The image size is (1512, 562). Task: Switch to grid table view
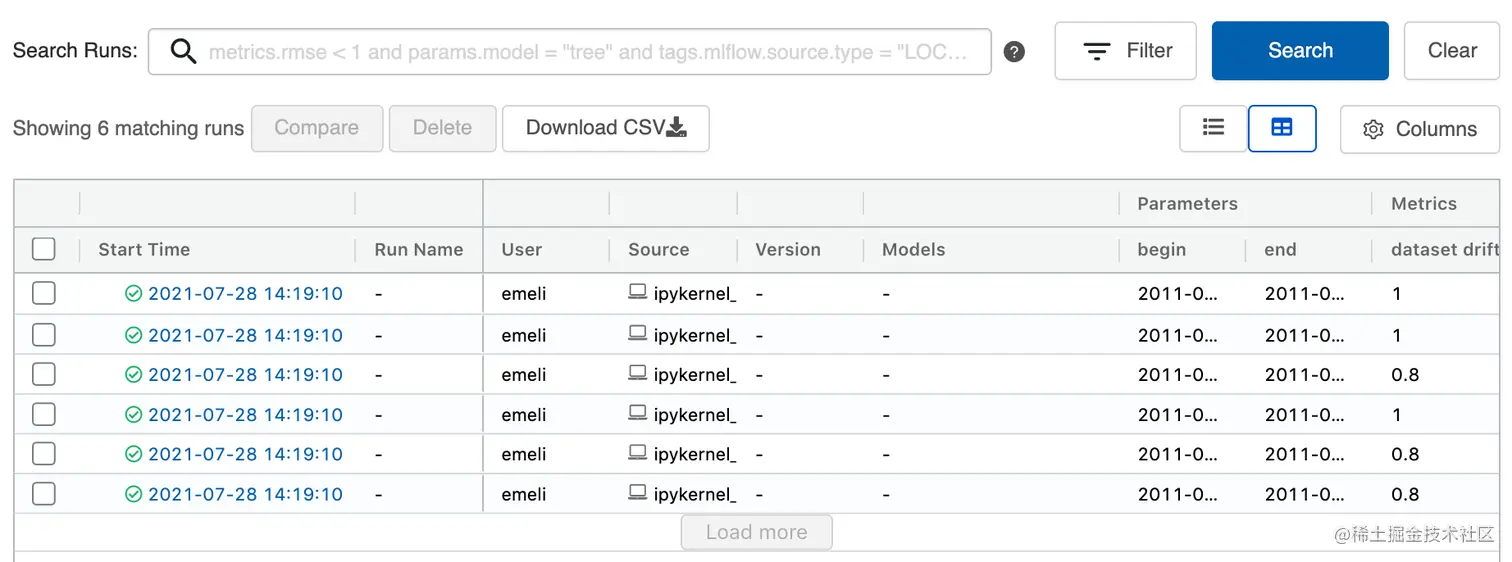1281,128
